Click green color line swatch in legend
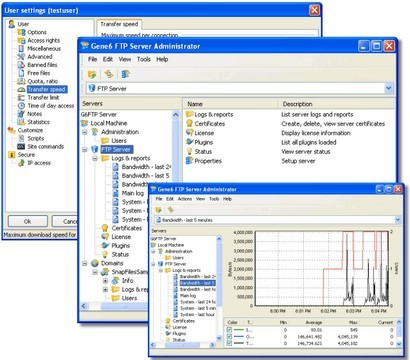This screenshot has width=410, height=360. [239, 330]
